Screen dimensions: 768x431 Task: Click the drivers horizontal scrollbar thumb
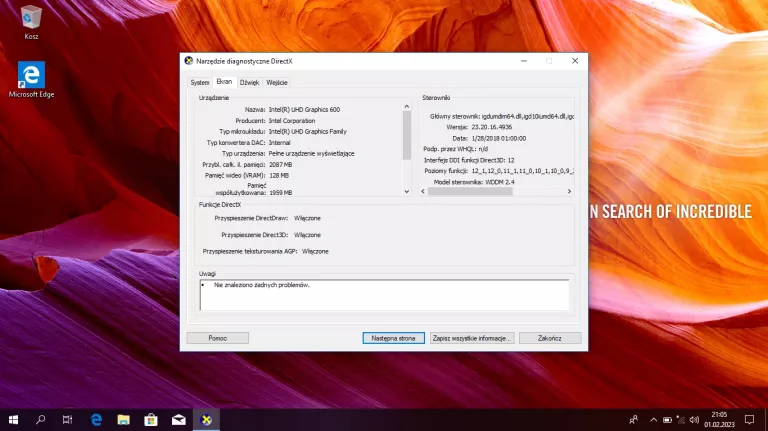point(470,192)
